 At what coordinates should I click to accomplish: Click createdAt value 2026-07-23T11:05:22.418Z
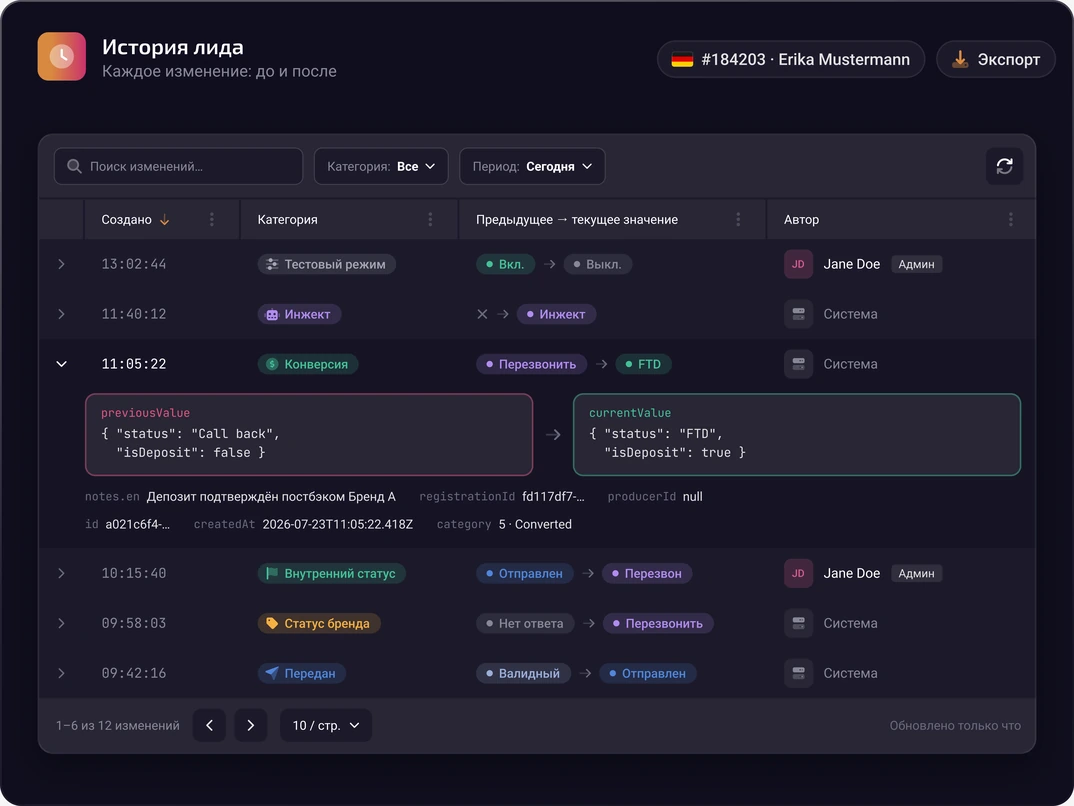[338, 525]
